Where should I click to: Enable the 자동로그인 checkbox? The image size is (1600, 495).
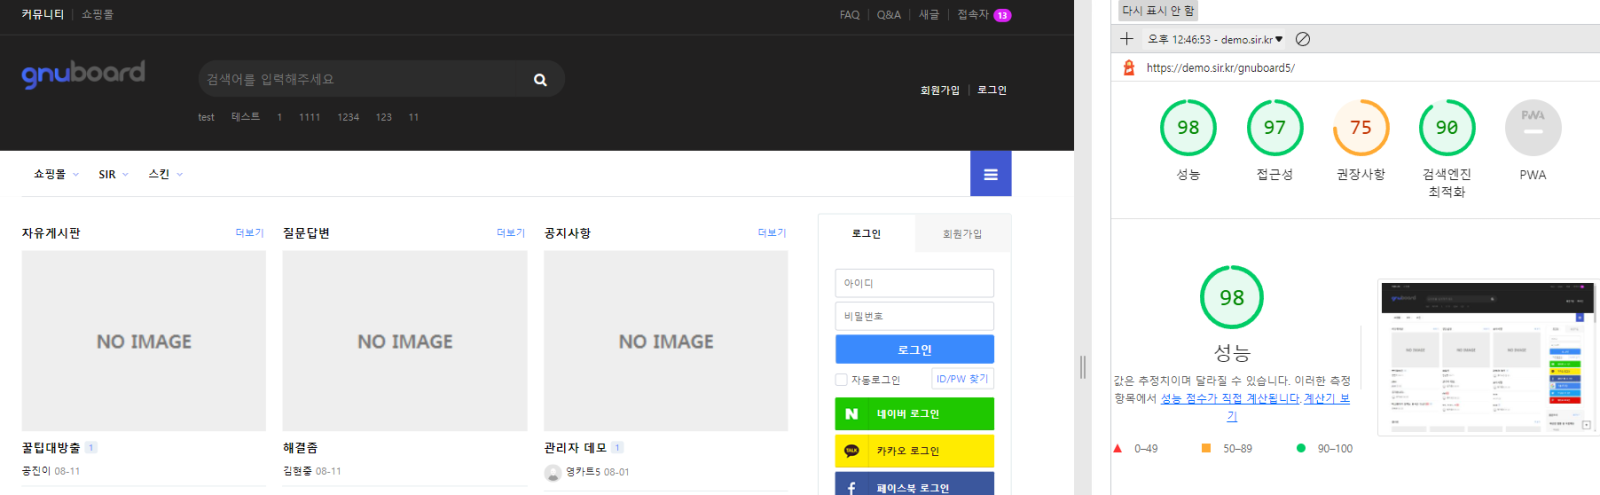841,380
